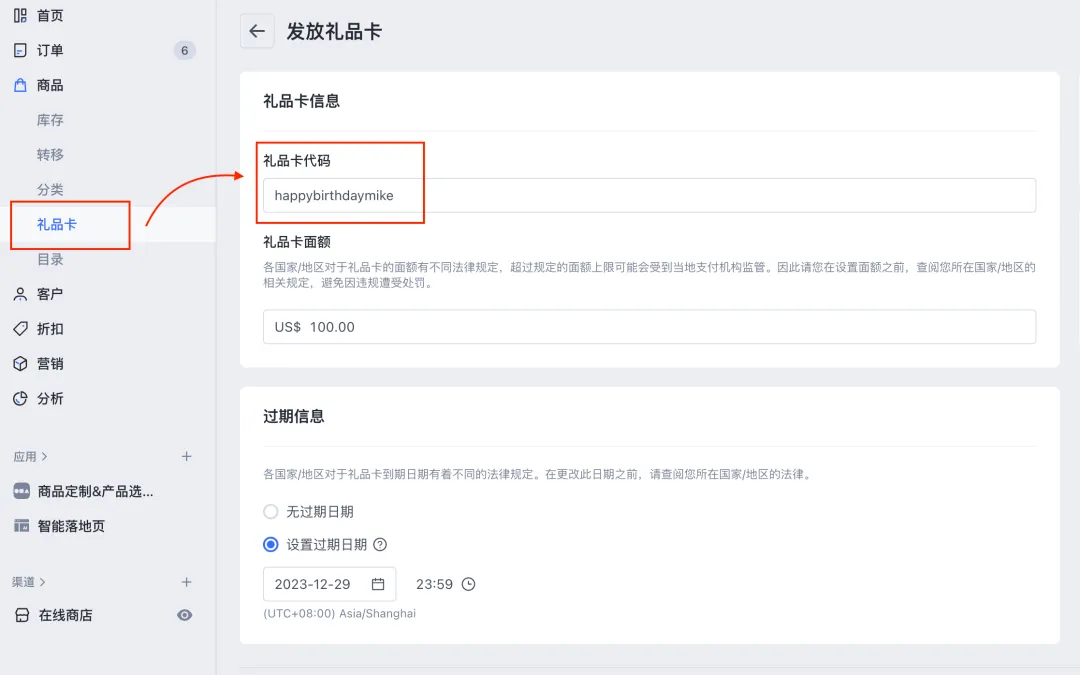The image size is (1080, 675).
Task: Preview online store via eye icon
Action: [x=185, y=615]
